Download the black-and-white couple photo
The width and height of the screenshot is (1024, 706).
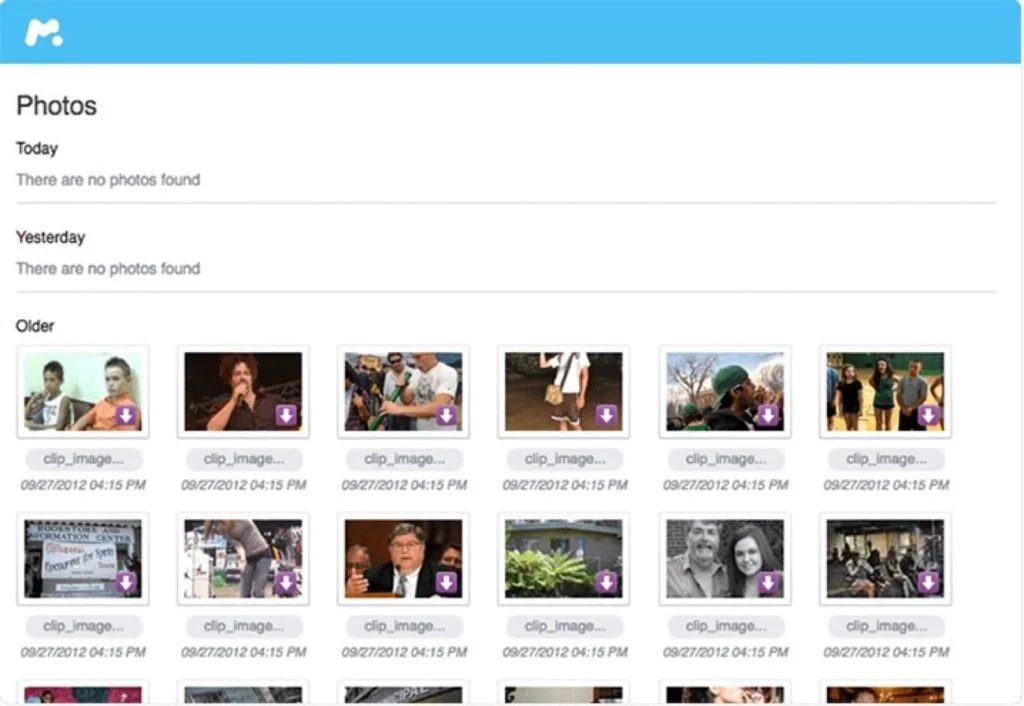[768, 583]
